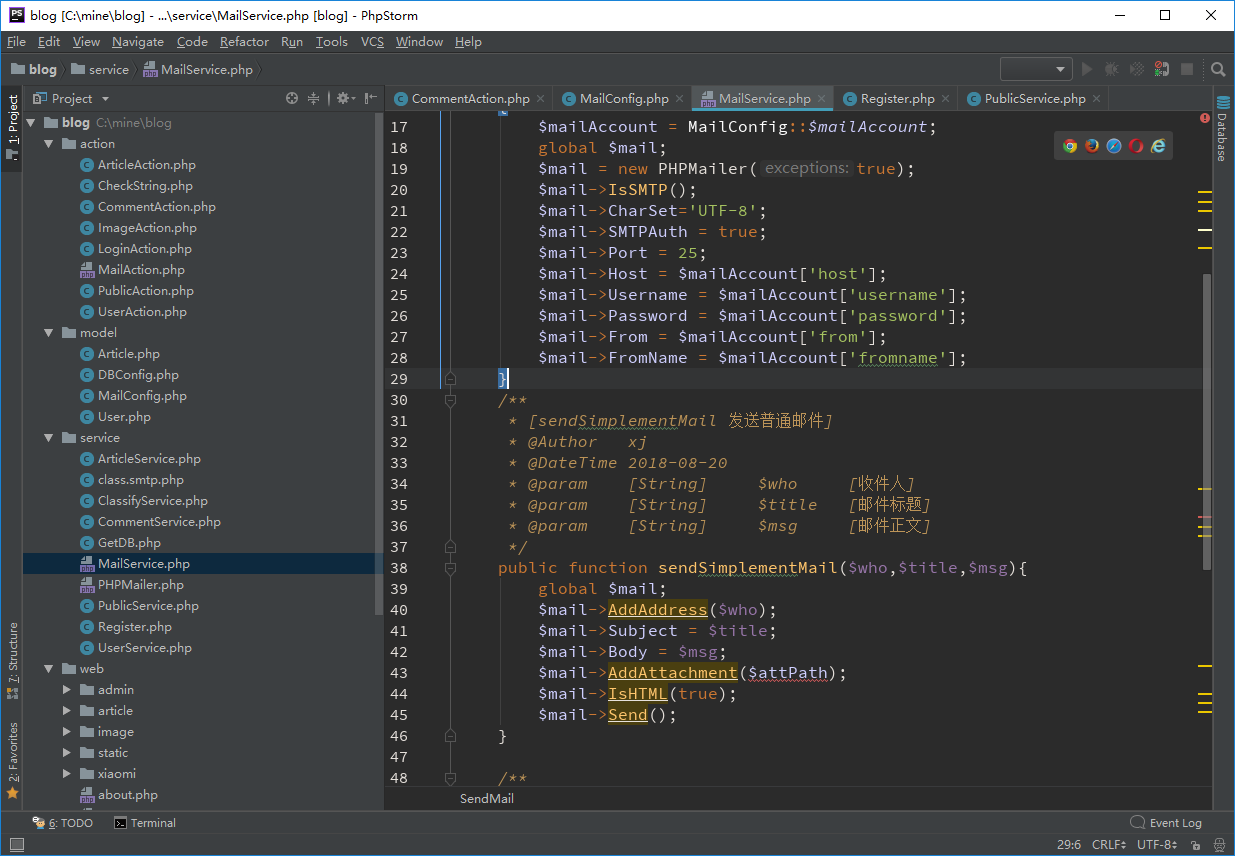The height and width of the screenshot is (856, 1235).
Task: Click the SendMail breadcrumb below editor
Action: (x=487, y=799)
